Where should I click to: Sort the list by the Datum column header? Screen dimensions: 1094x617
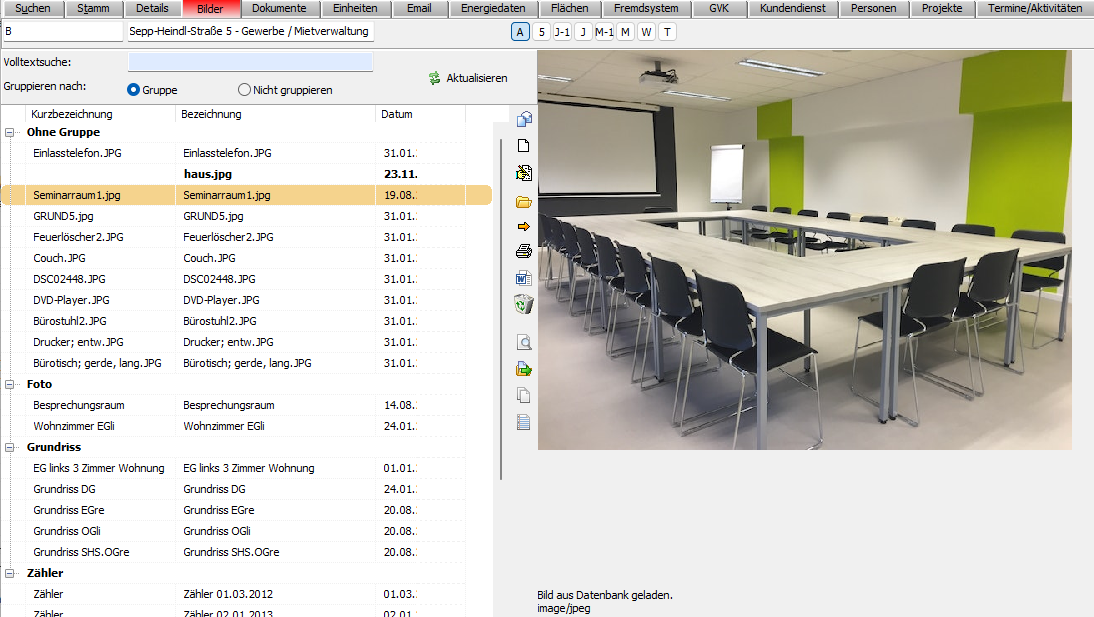pyautogui.click(x=397, y=114)
